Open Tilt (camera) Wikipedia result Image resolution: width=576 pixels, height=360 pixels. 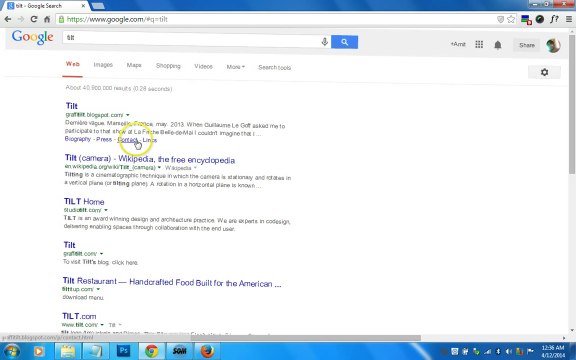click(150, 159)
